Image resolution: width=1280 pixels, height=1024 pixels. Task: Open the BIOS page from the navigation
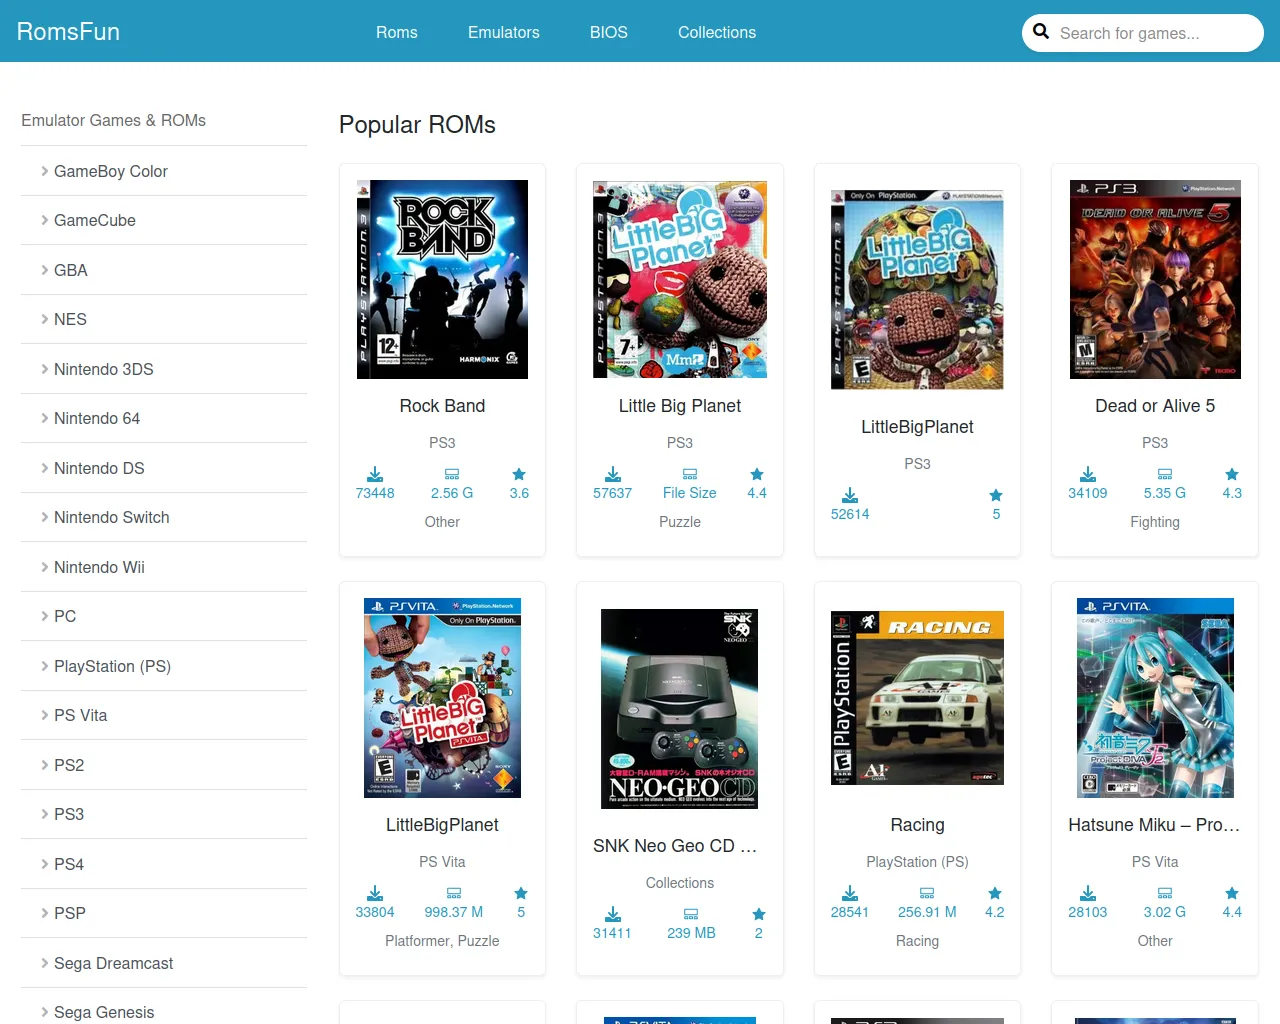tap(608, 32)
